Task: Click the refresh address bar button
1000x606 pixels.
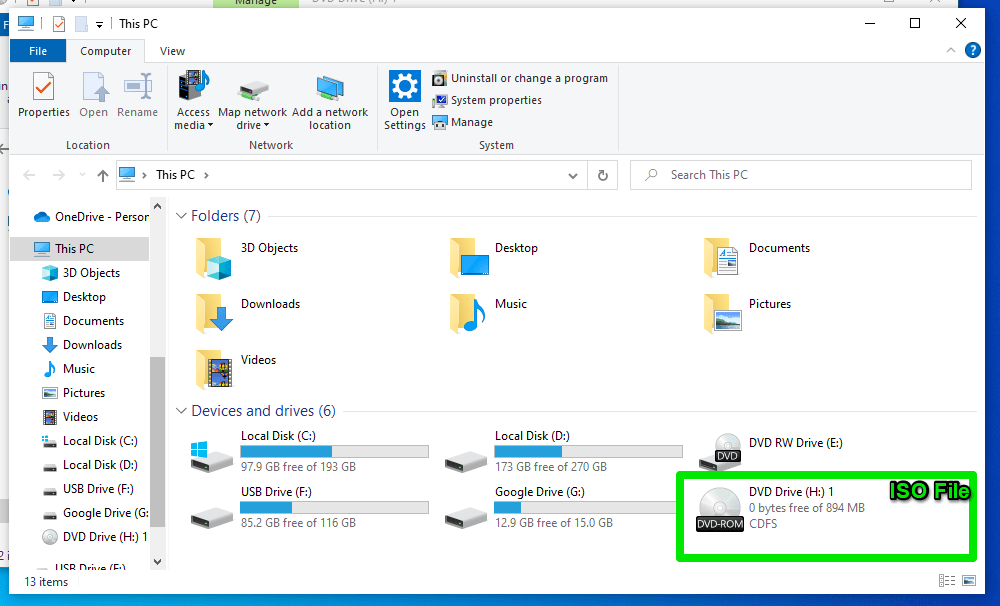Action: (602, 175)
